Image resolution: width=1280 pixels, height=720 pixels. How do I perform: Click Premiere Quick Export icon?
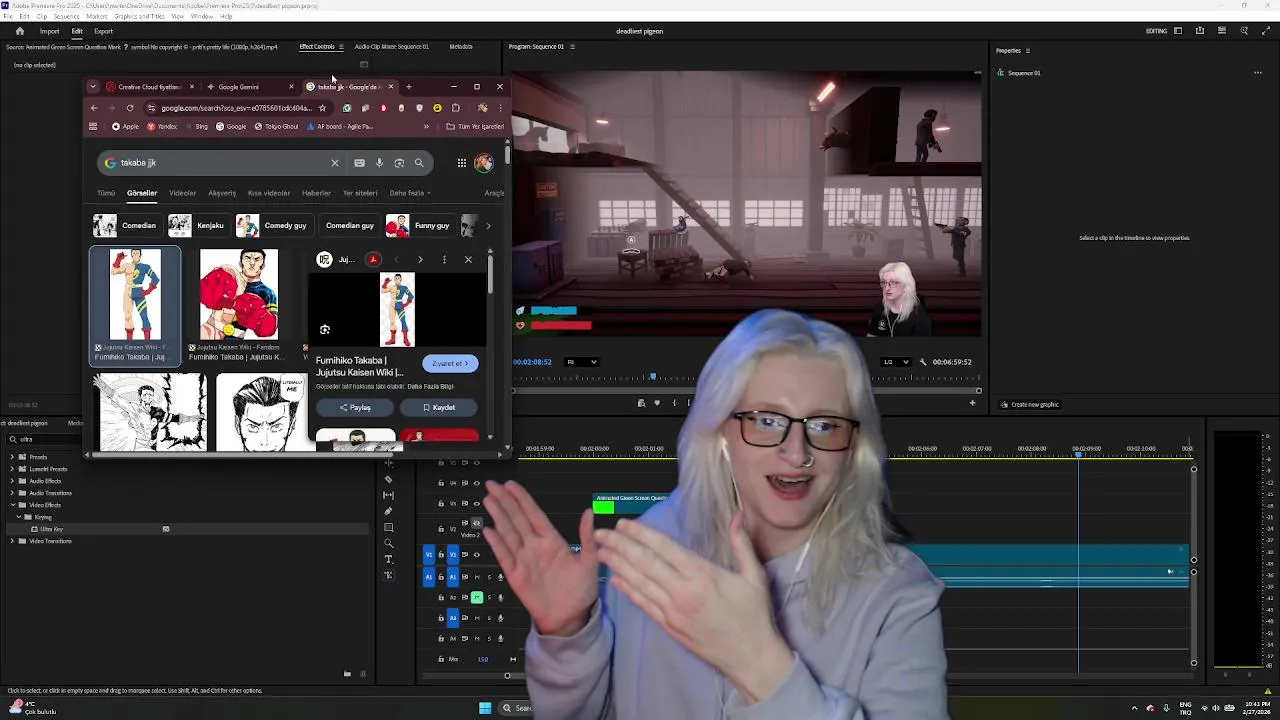[x=1200, y=31]
